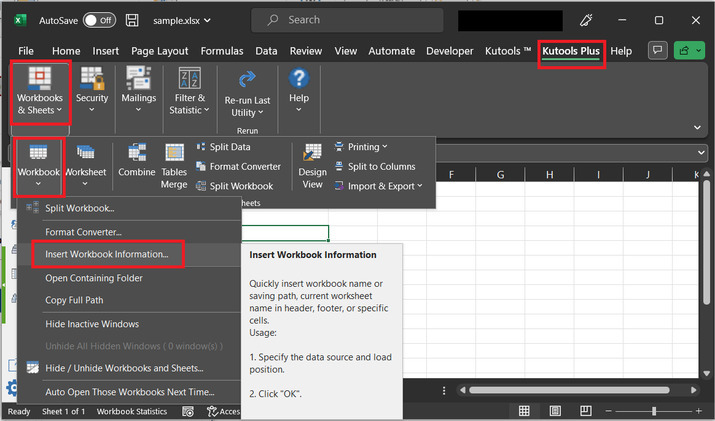
Task: Switch to the Data tab
Action: point(266,51)
